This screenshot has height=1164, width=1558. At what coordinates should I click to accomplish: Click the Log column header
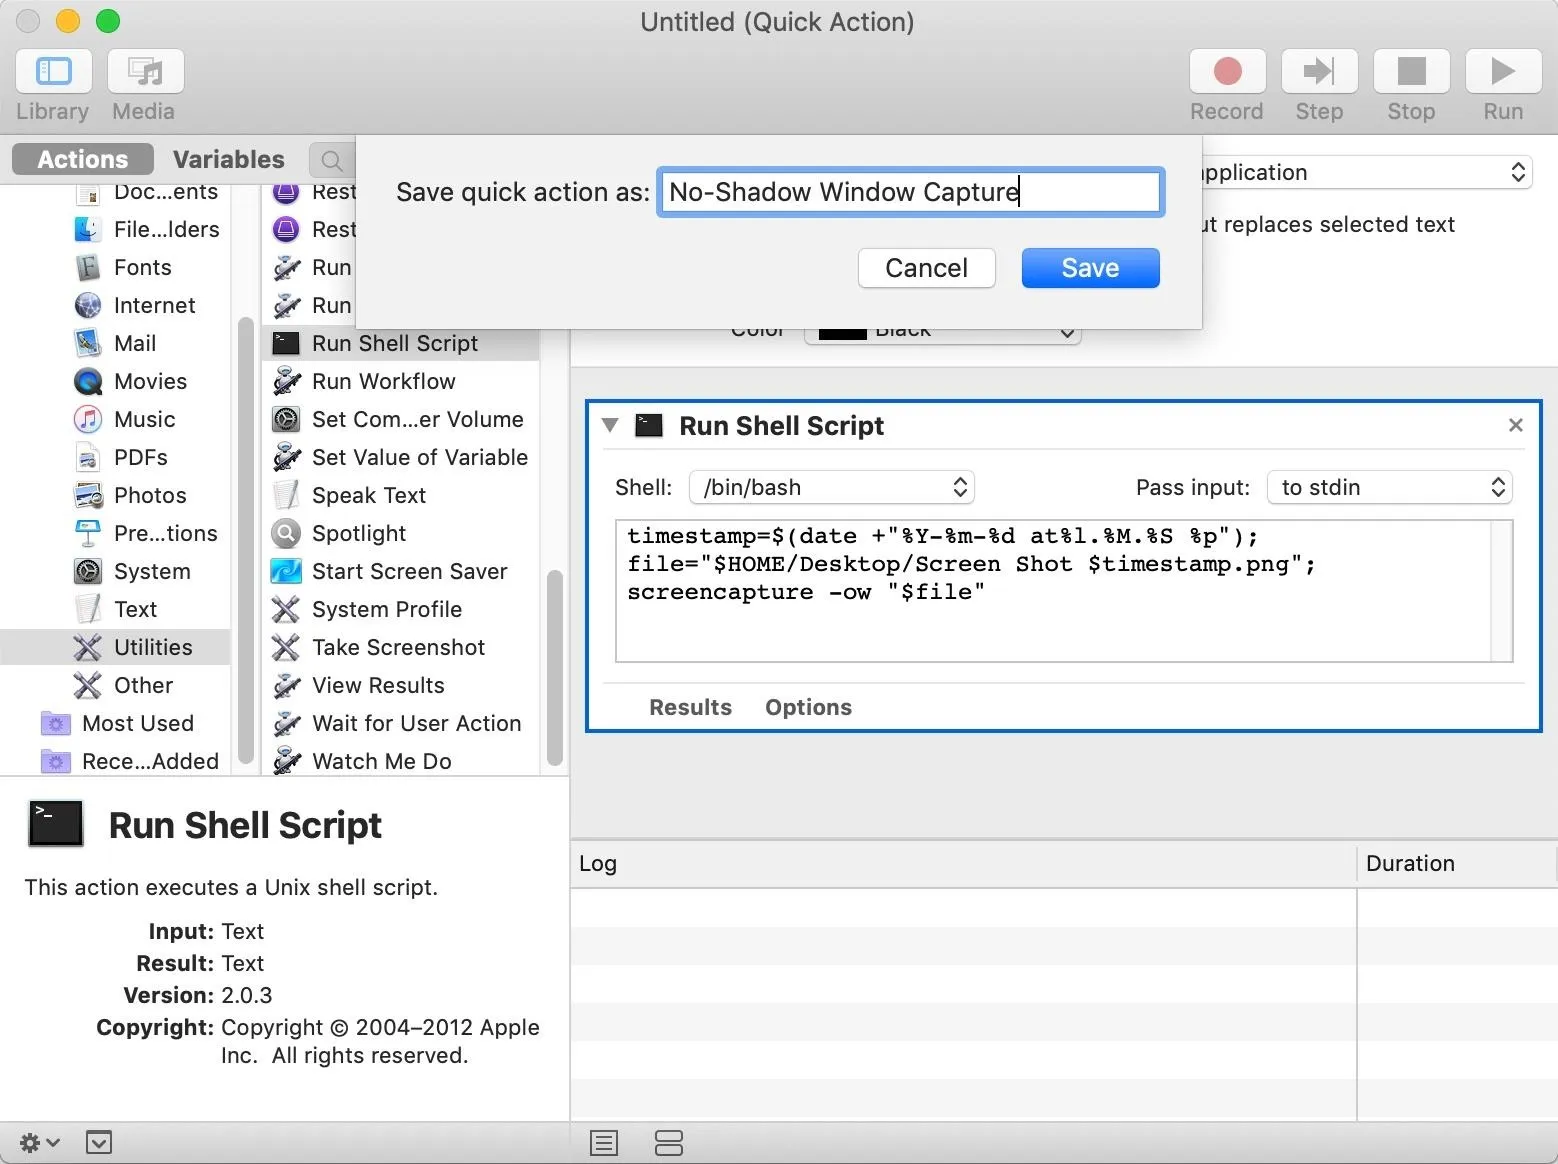click(x=963, y=863)
